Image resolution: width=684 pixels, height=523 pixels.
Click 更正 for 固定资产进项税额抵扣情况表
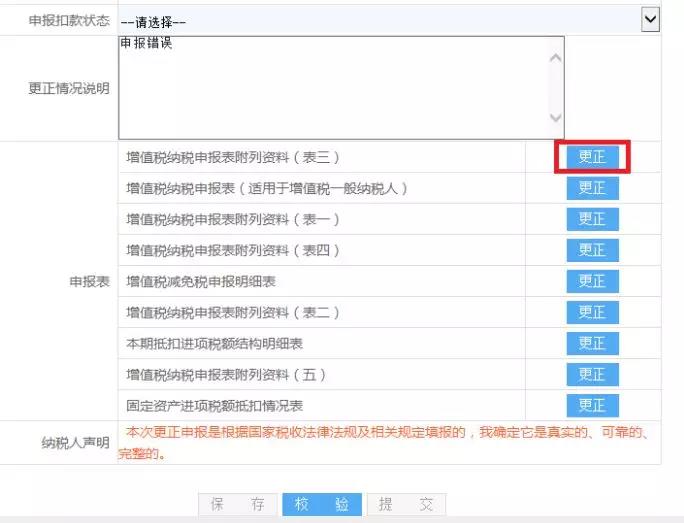point(592,406)
